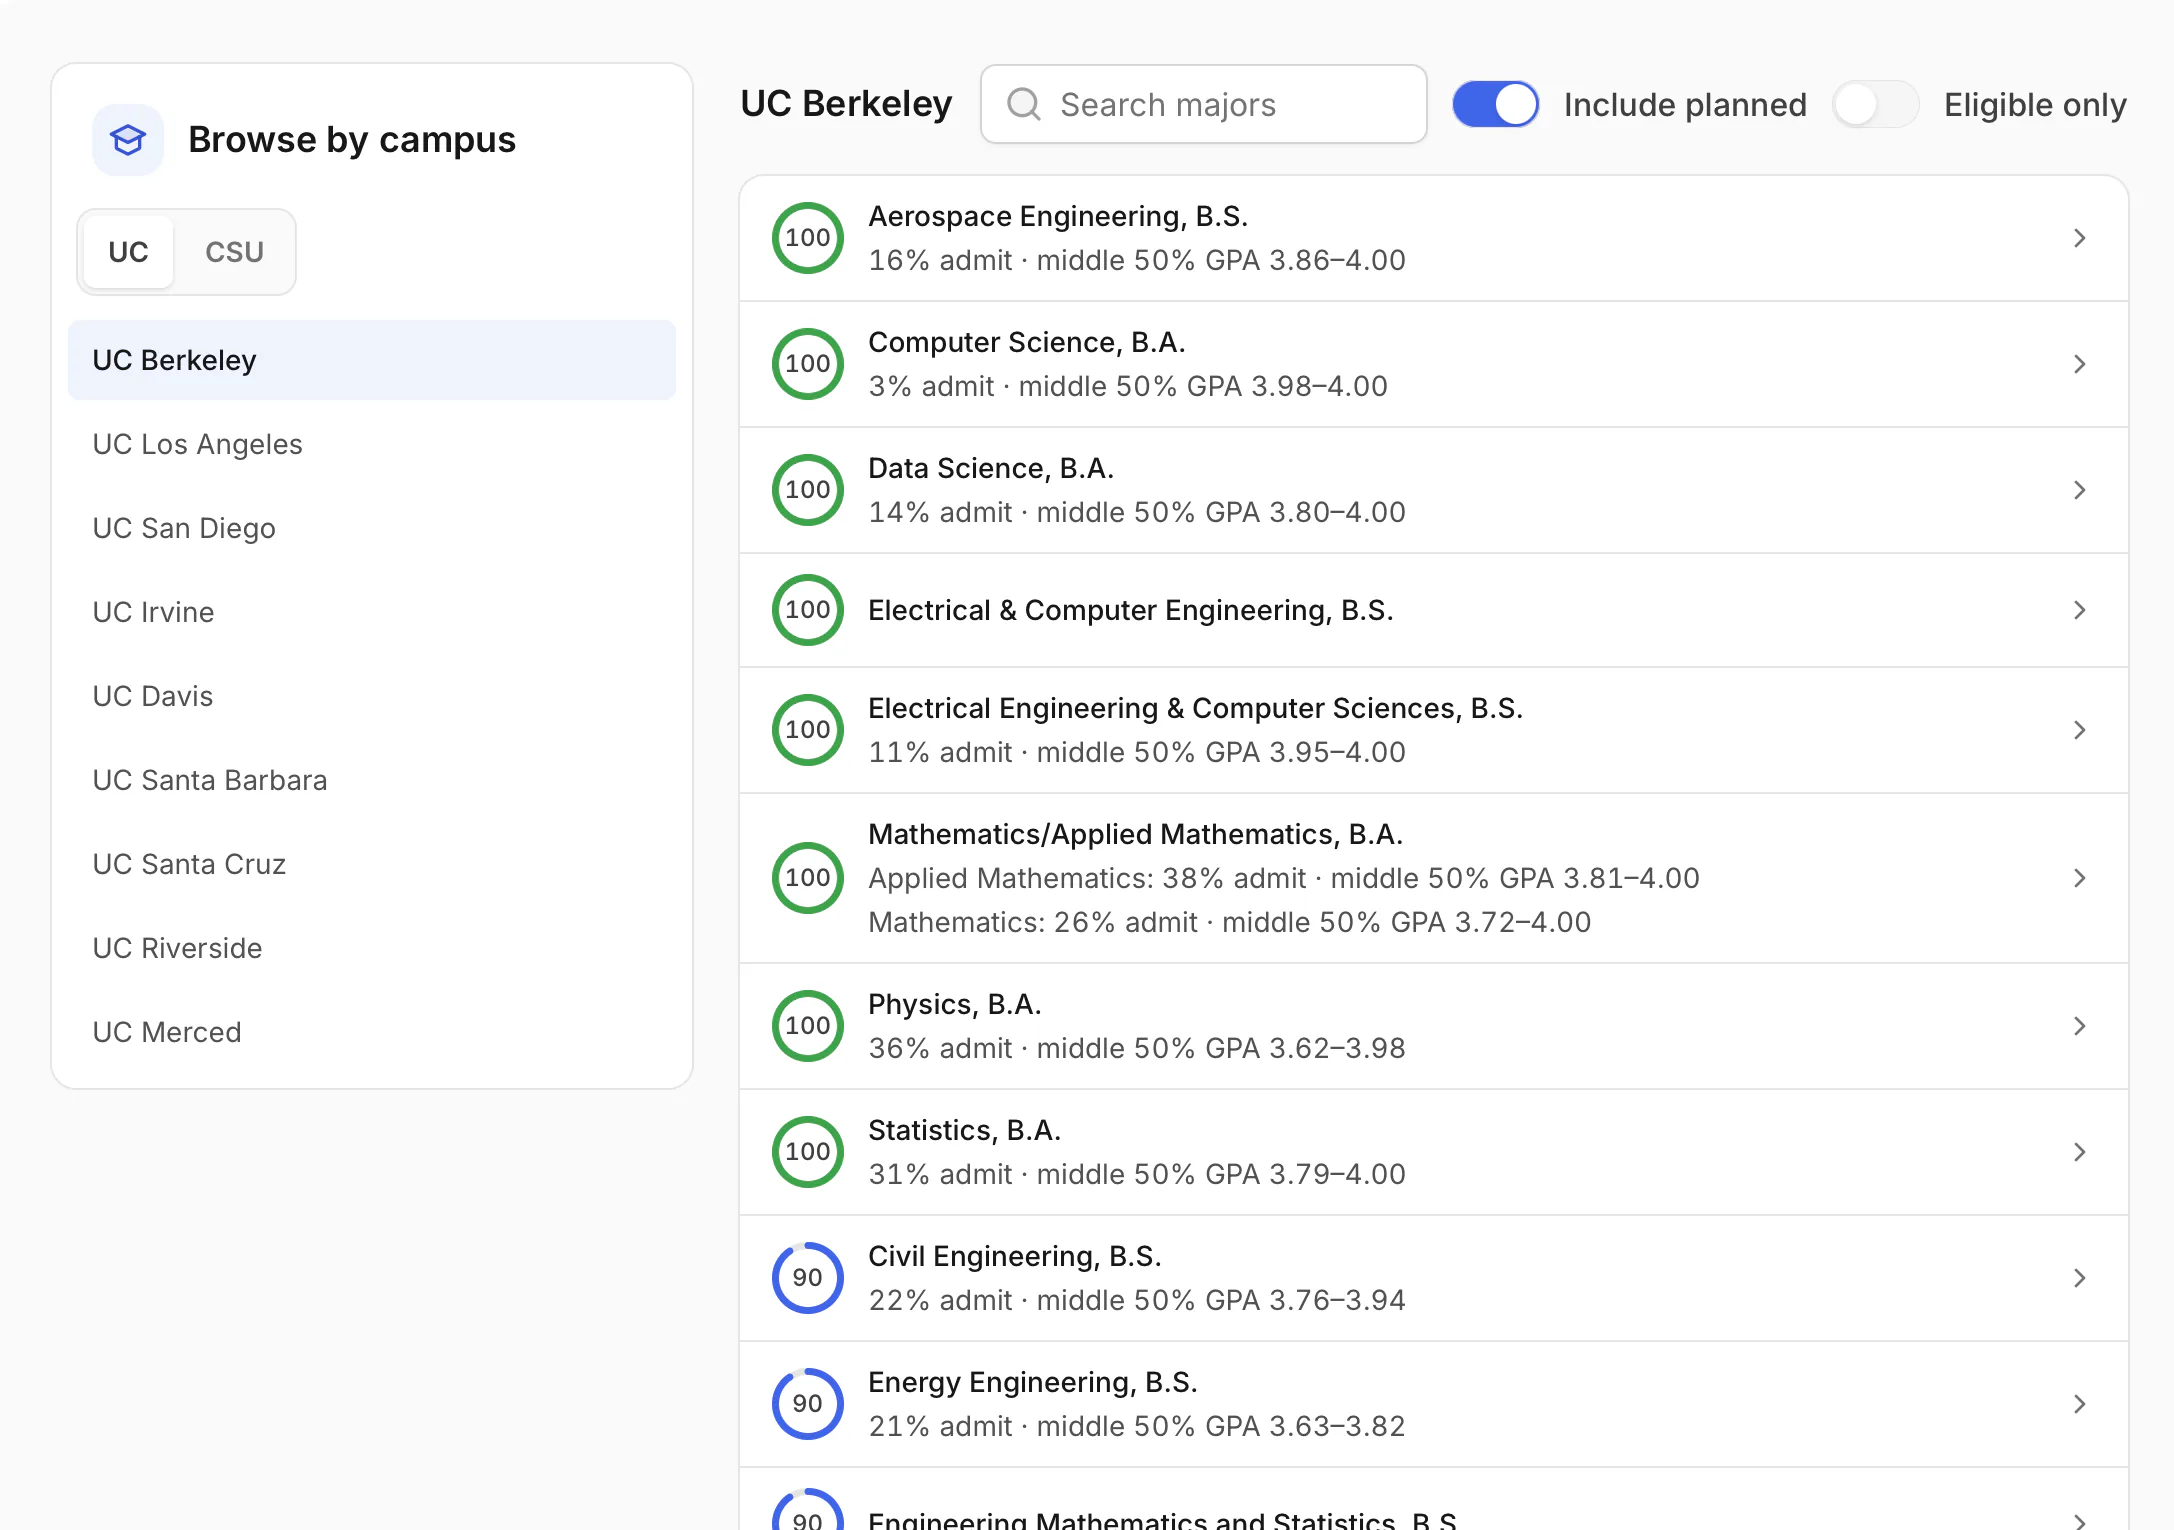Open Electrical & Computer Engineering chevron arrow

2079,610
